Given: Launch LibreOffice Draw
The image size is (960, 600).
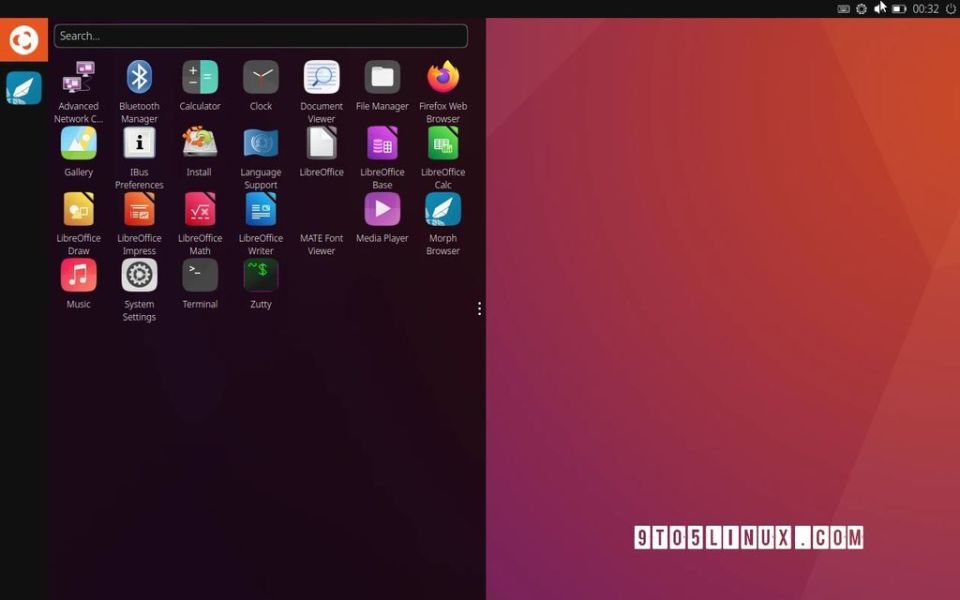Looking at the screenshot, I should (x=78, y=209).
